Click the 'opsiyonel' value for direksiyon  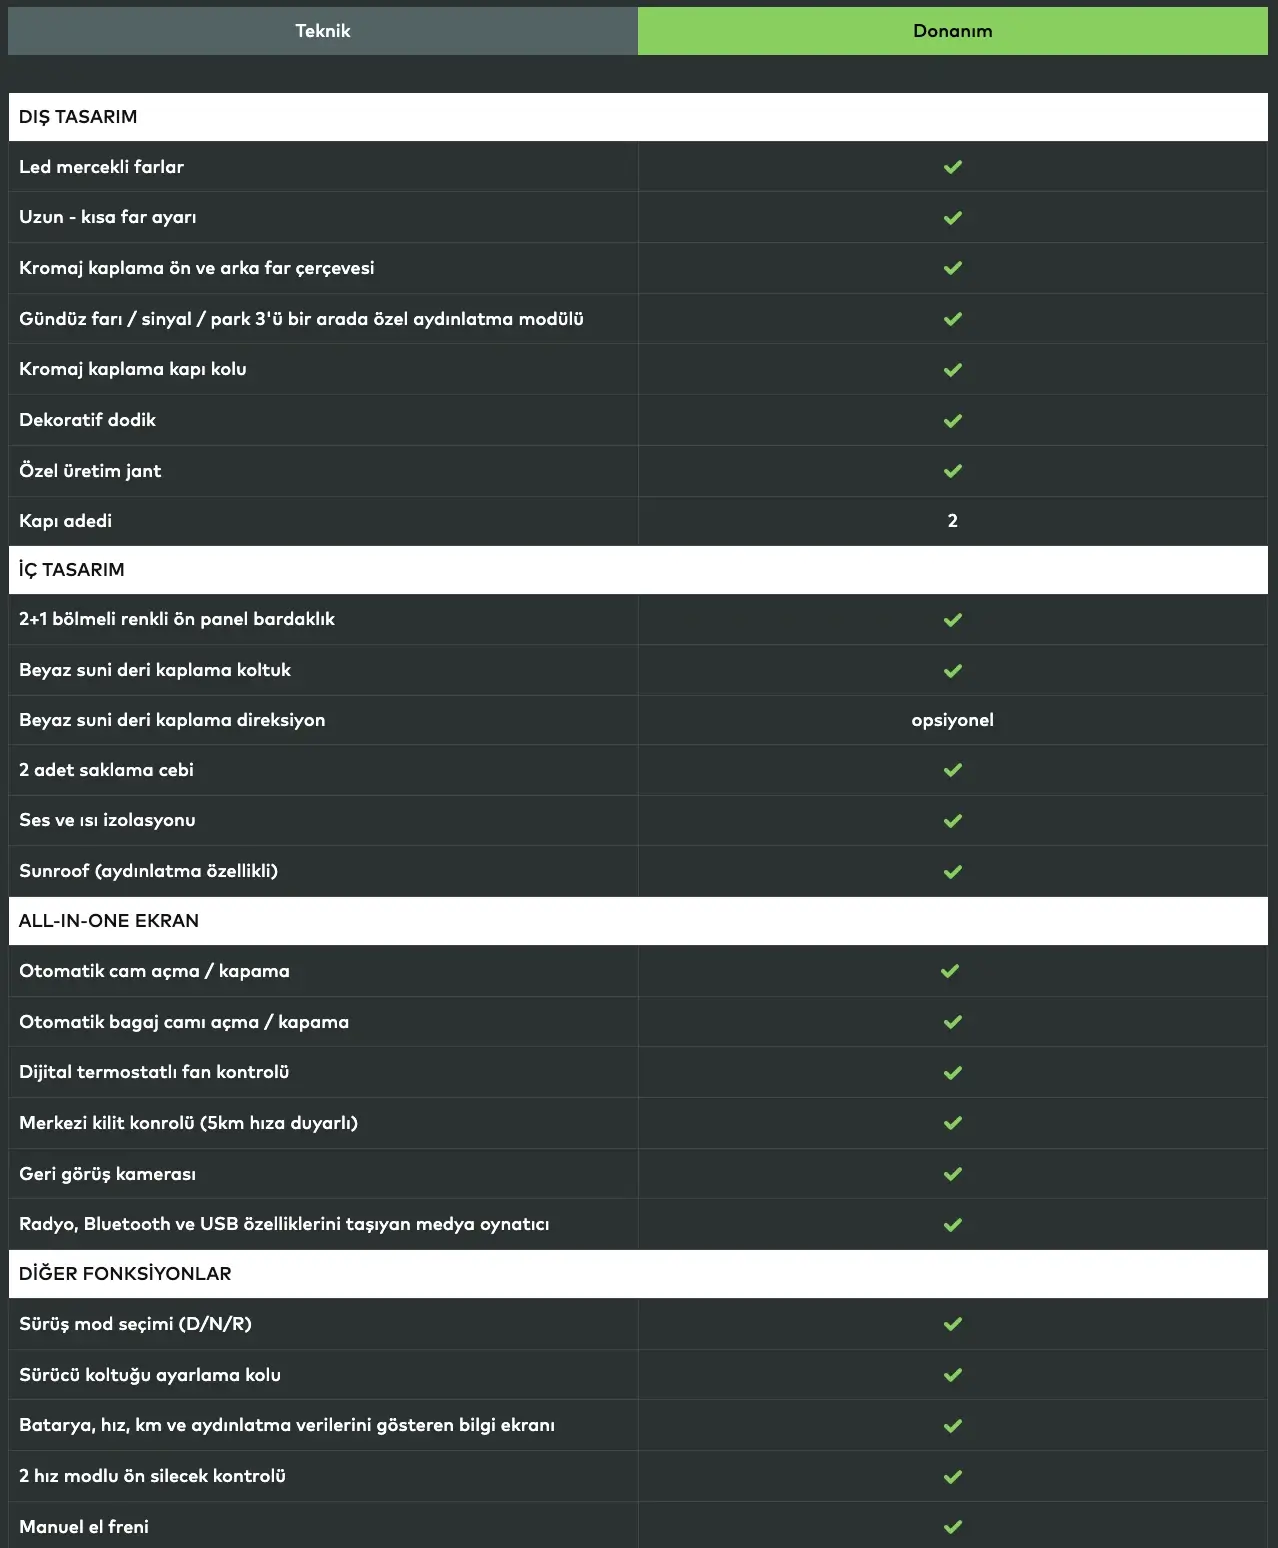coord(952,720)
